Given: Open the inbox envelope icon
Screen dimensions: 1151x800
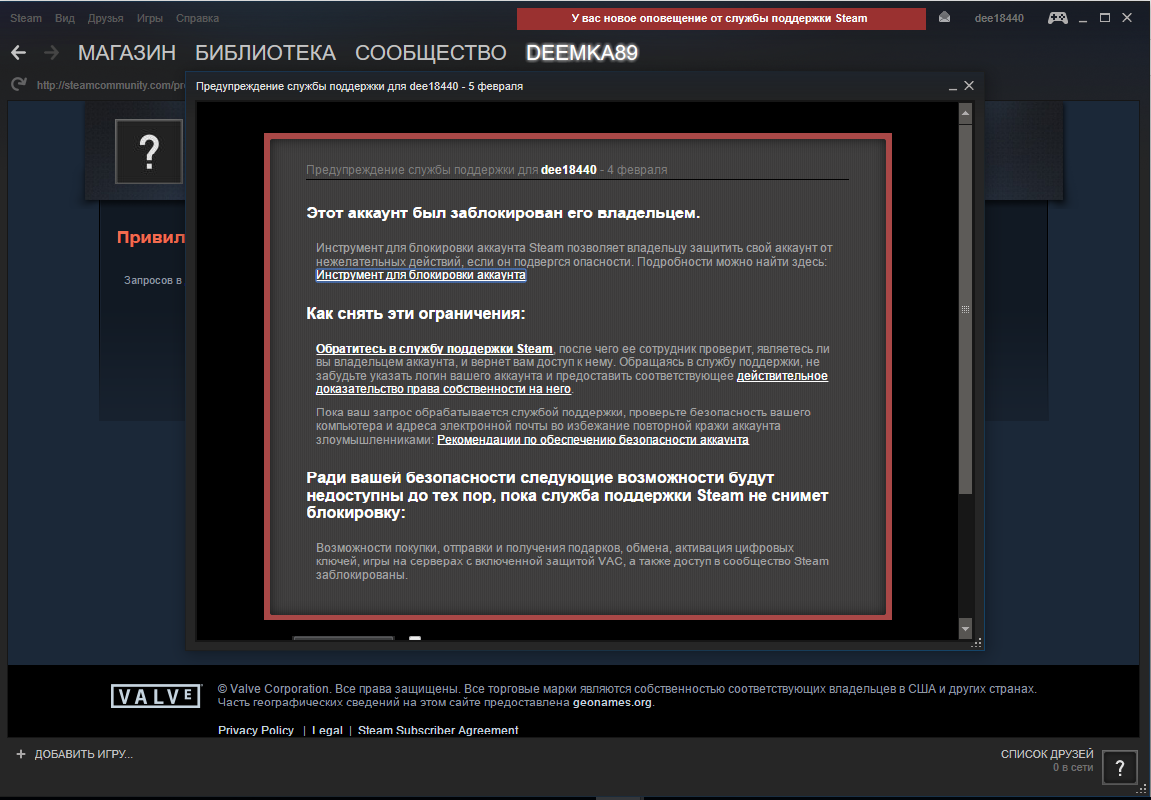Looking at the screenshot, I should [945, 18].
